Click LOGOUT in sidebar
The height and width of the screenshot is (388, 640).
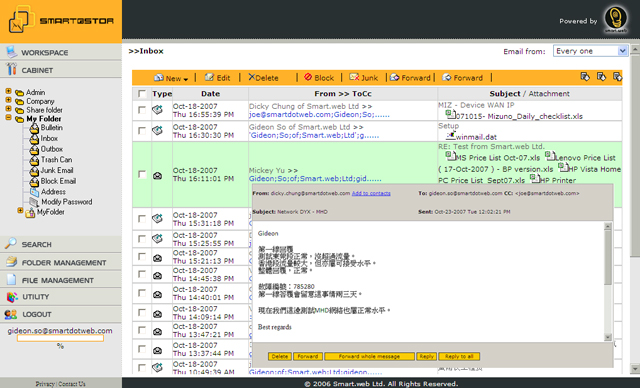point(61,314)
